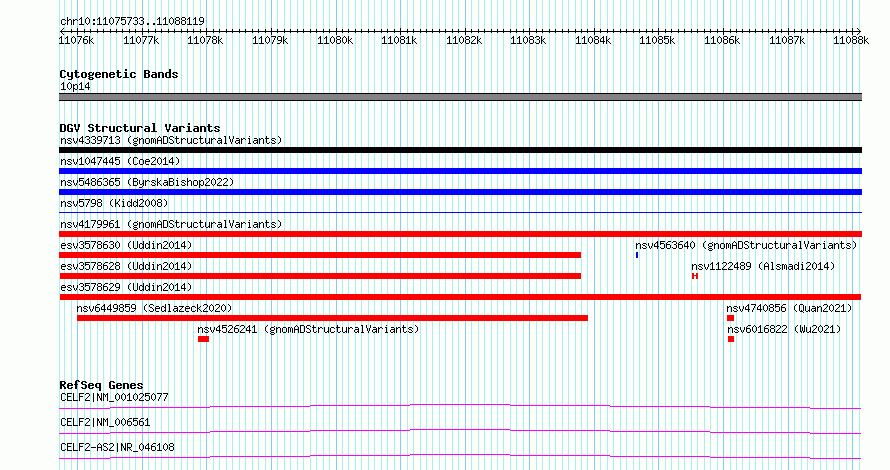Click the gray 10p14 cytogenetic band bar
890x470 pixels.
tap(460, 97)
